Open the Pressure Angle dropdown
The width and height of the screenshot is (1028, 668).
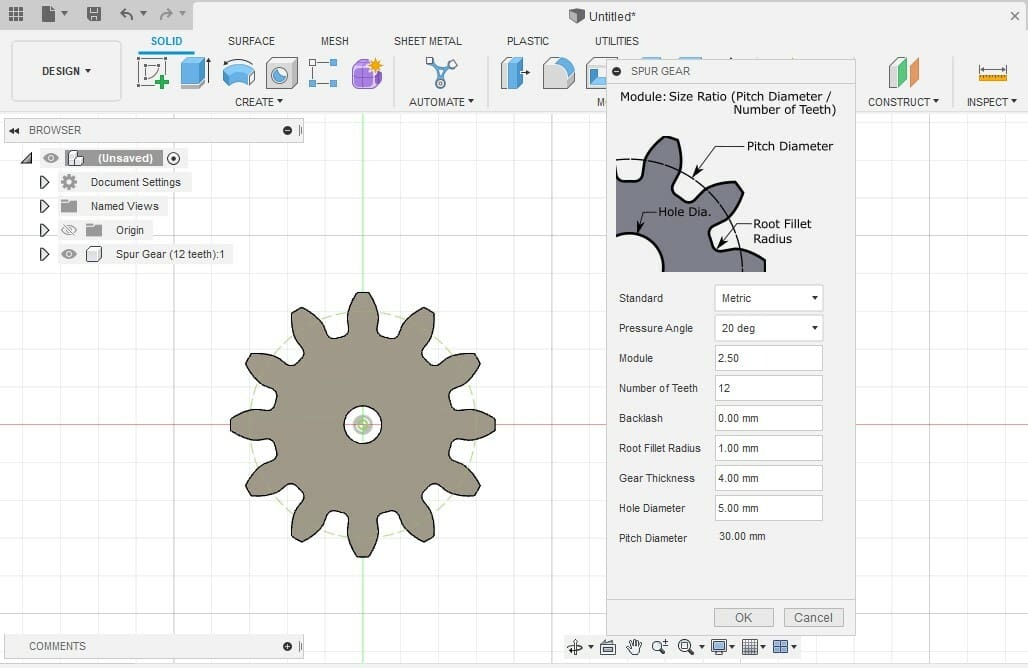(x=768, y=328)
